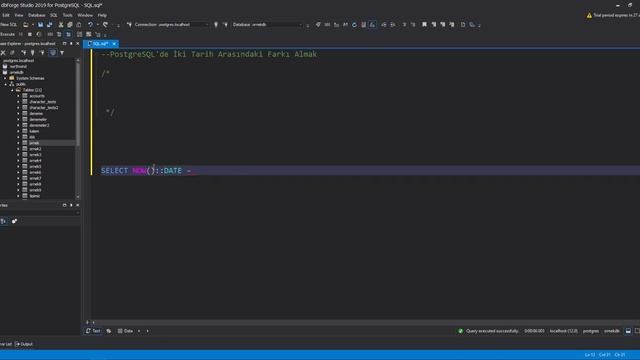
Task: Click the New SQL button
Action: coord(9,25)
